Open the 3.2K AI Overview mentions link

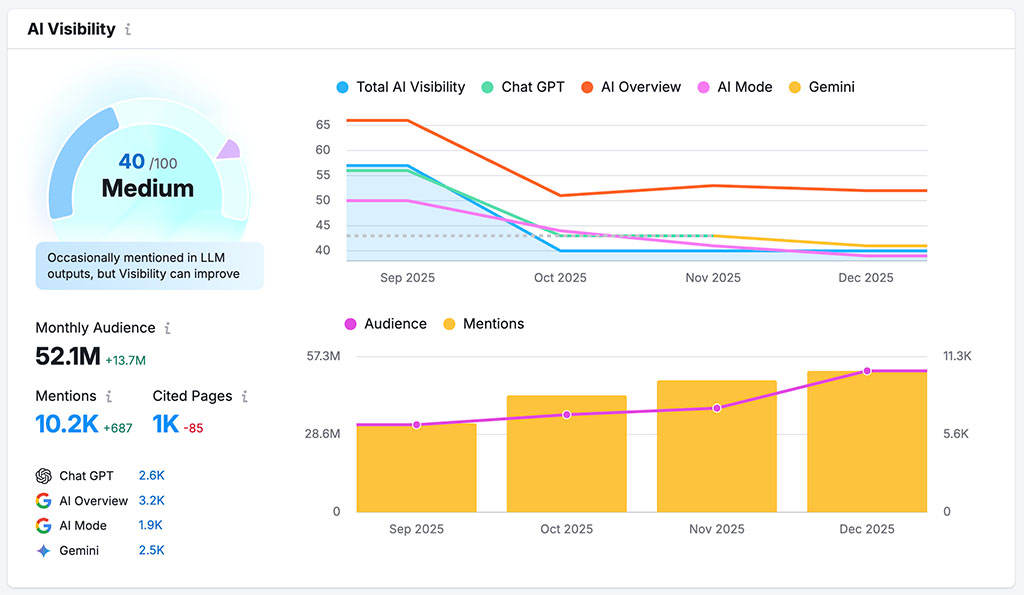(151, 501)
